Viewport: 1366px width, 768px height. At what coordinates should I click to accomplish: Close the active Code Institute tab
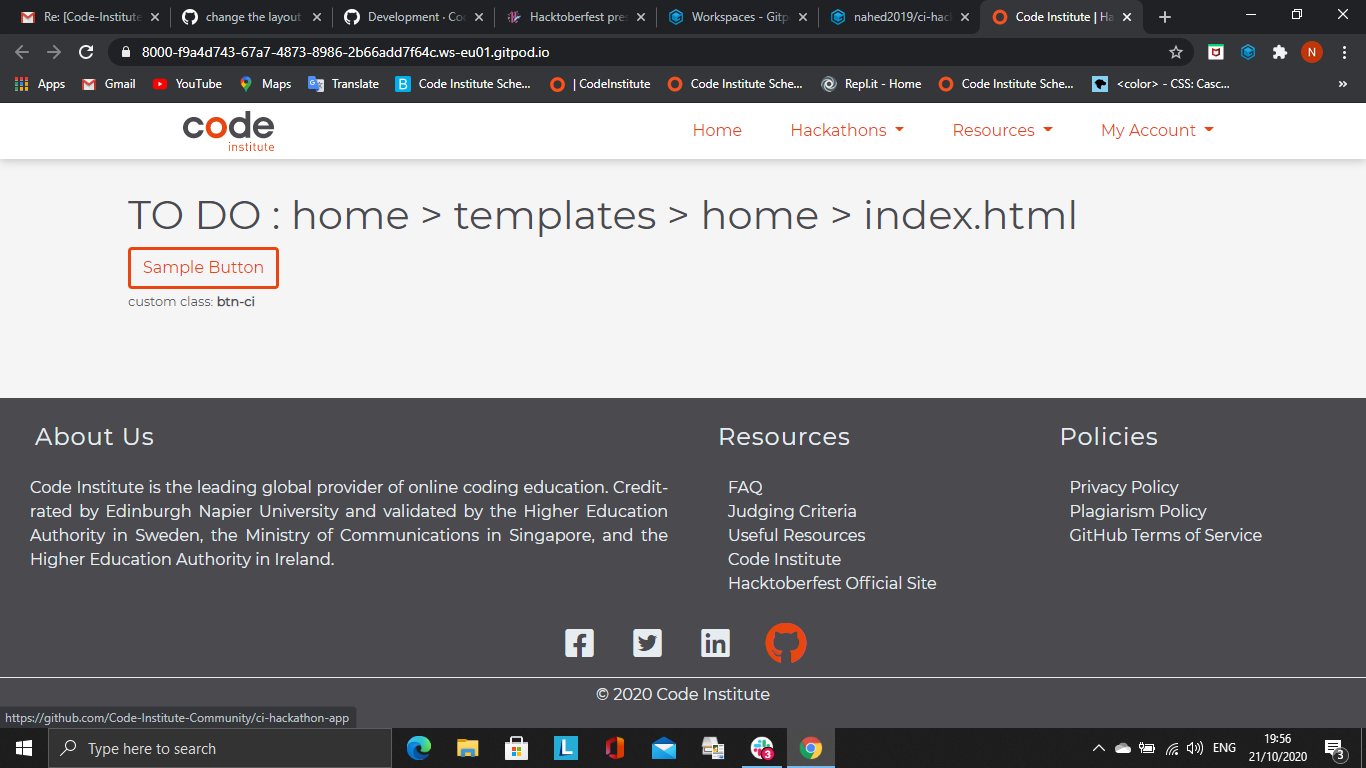[1126, 17]
